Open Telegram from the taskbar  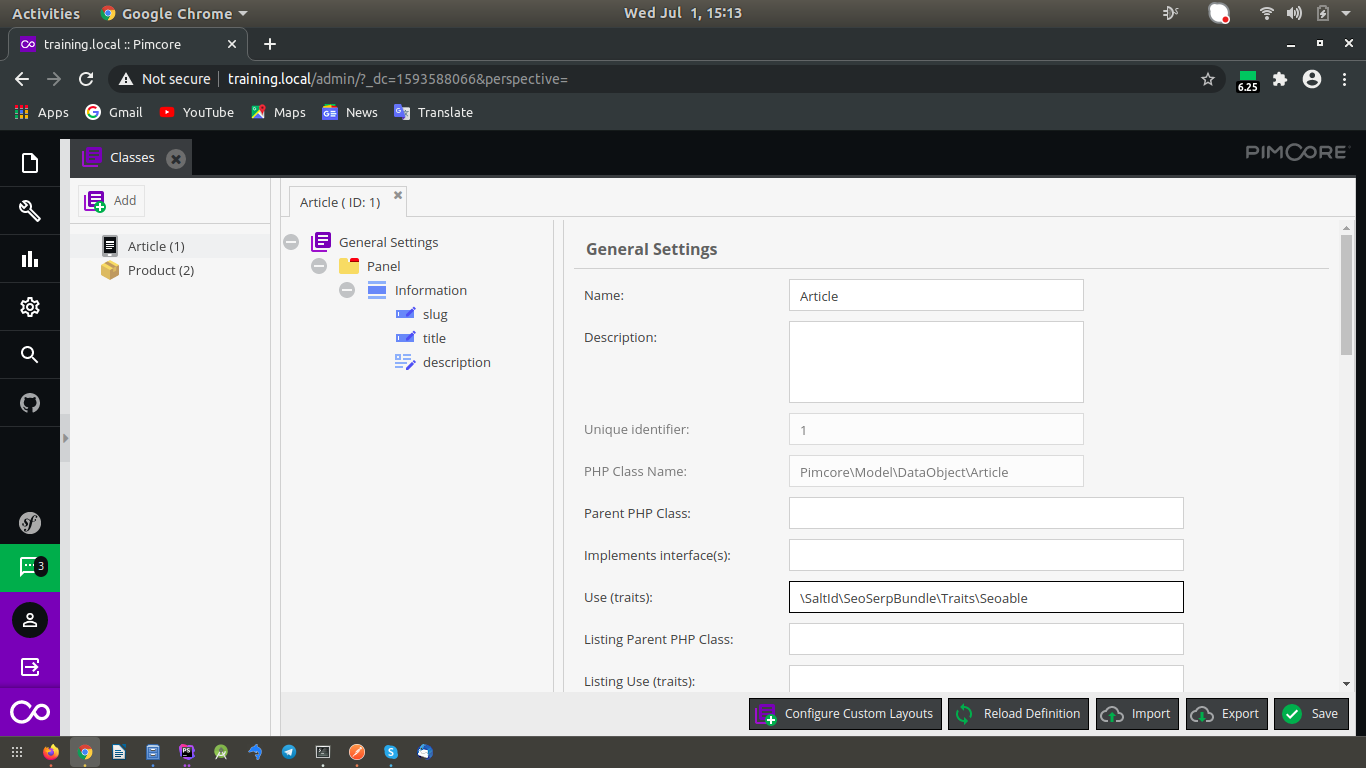(x=289, y=752)
